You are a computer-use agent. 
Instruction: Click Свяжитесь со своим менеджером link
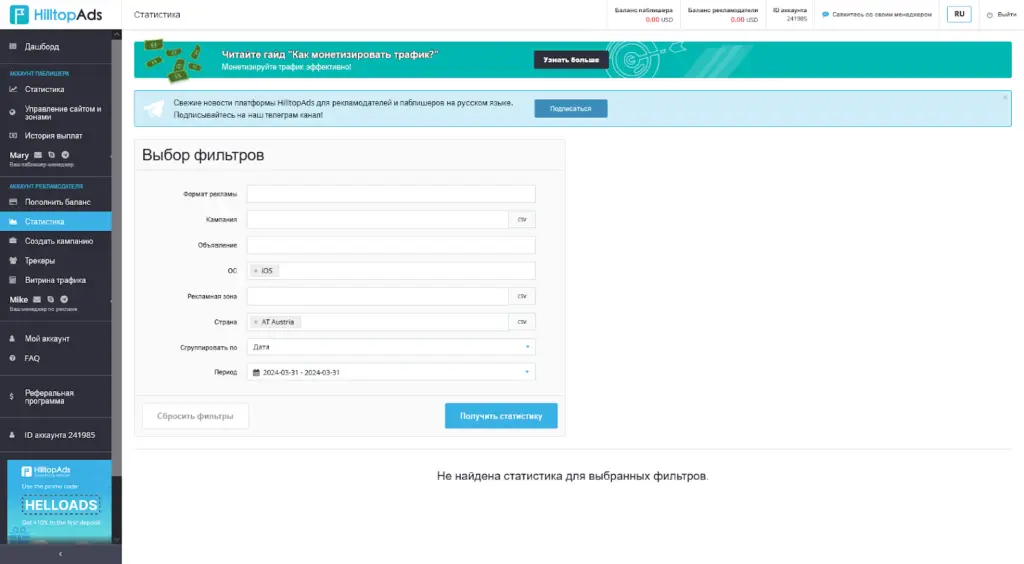click(x=876, y=14)
